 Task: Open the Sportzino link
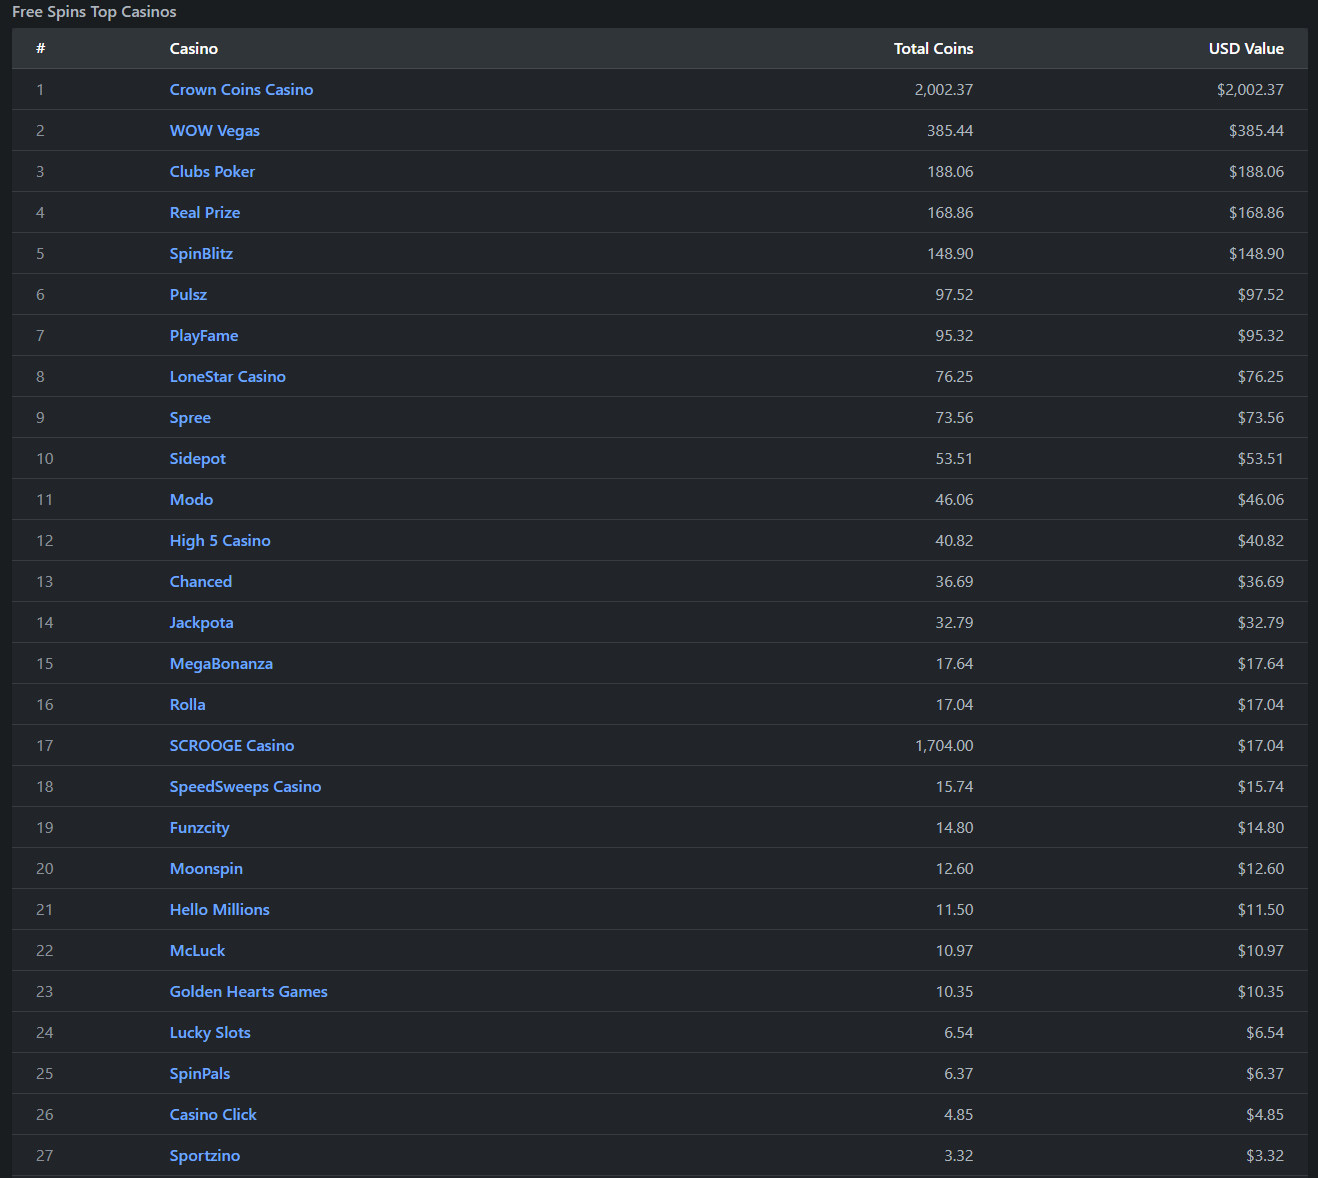click(x=205, y=1155)
